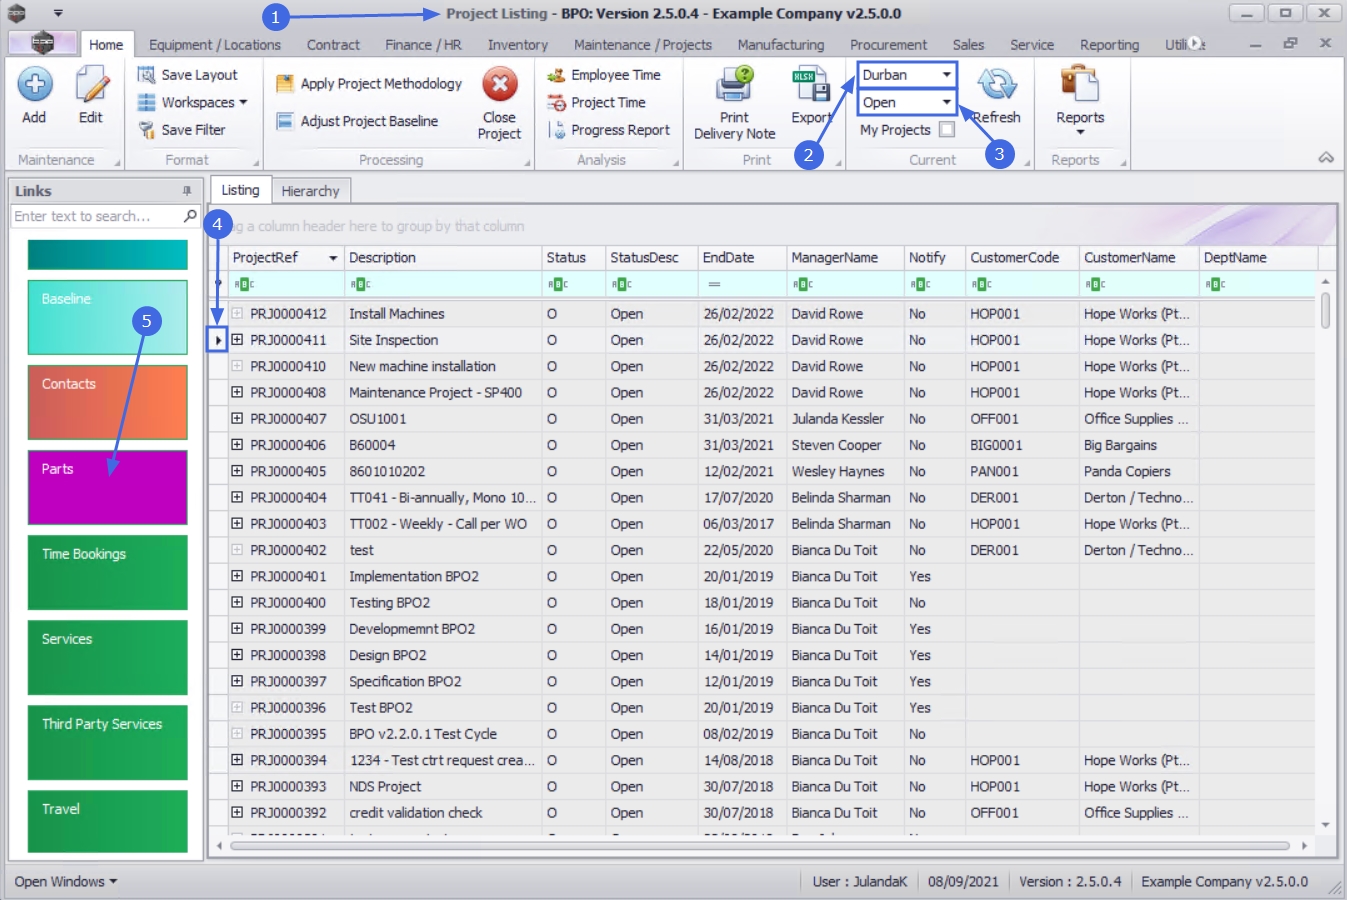Open the Time Bookings link tile

(x=108, y=572)
